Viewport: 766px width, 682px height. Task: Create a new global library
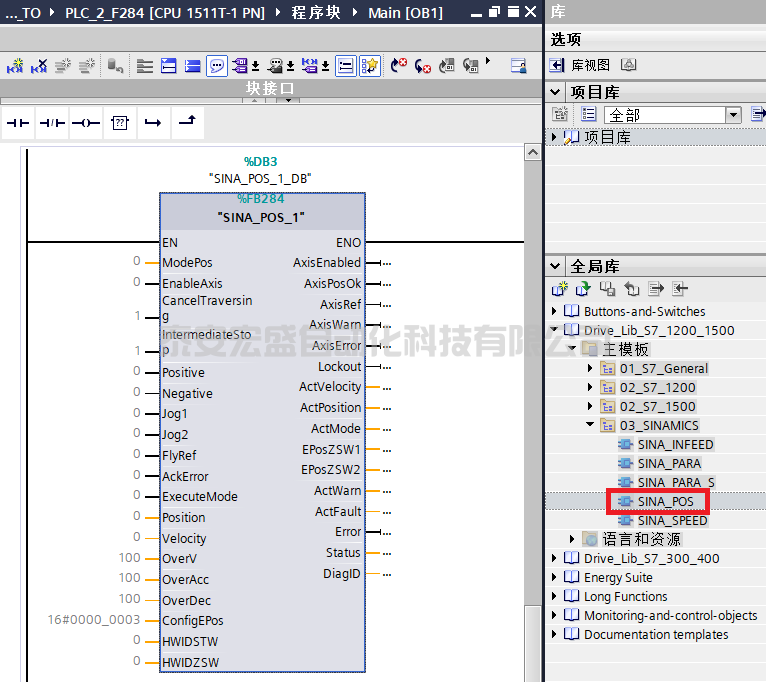pos(560,289)
